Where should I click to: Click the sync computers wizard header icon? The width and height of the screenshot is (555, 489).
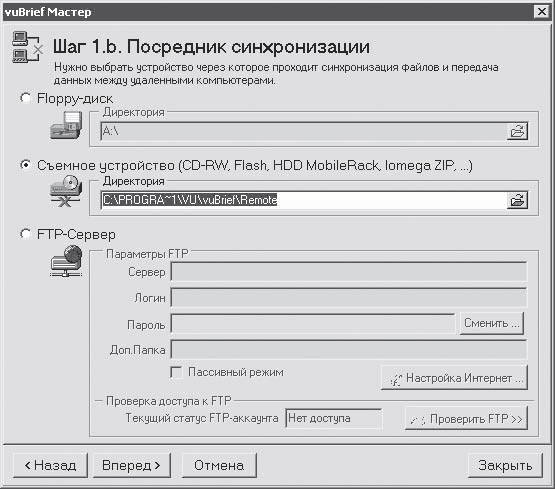point(27,47)
